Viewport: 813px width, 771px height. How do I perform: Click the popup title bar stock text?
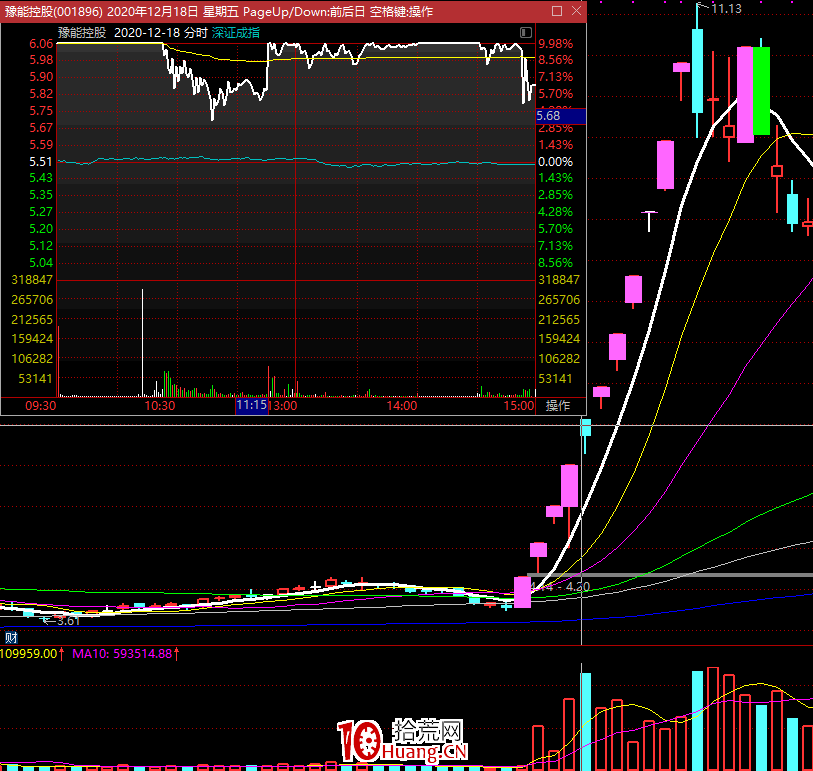point(219,11)
